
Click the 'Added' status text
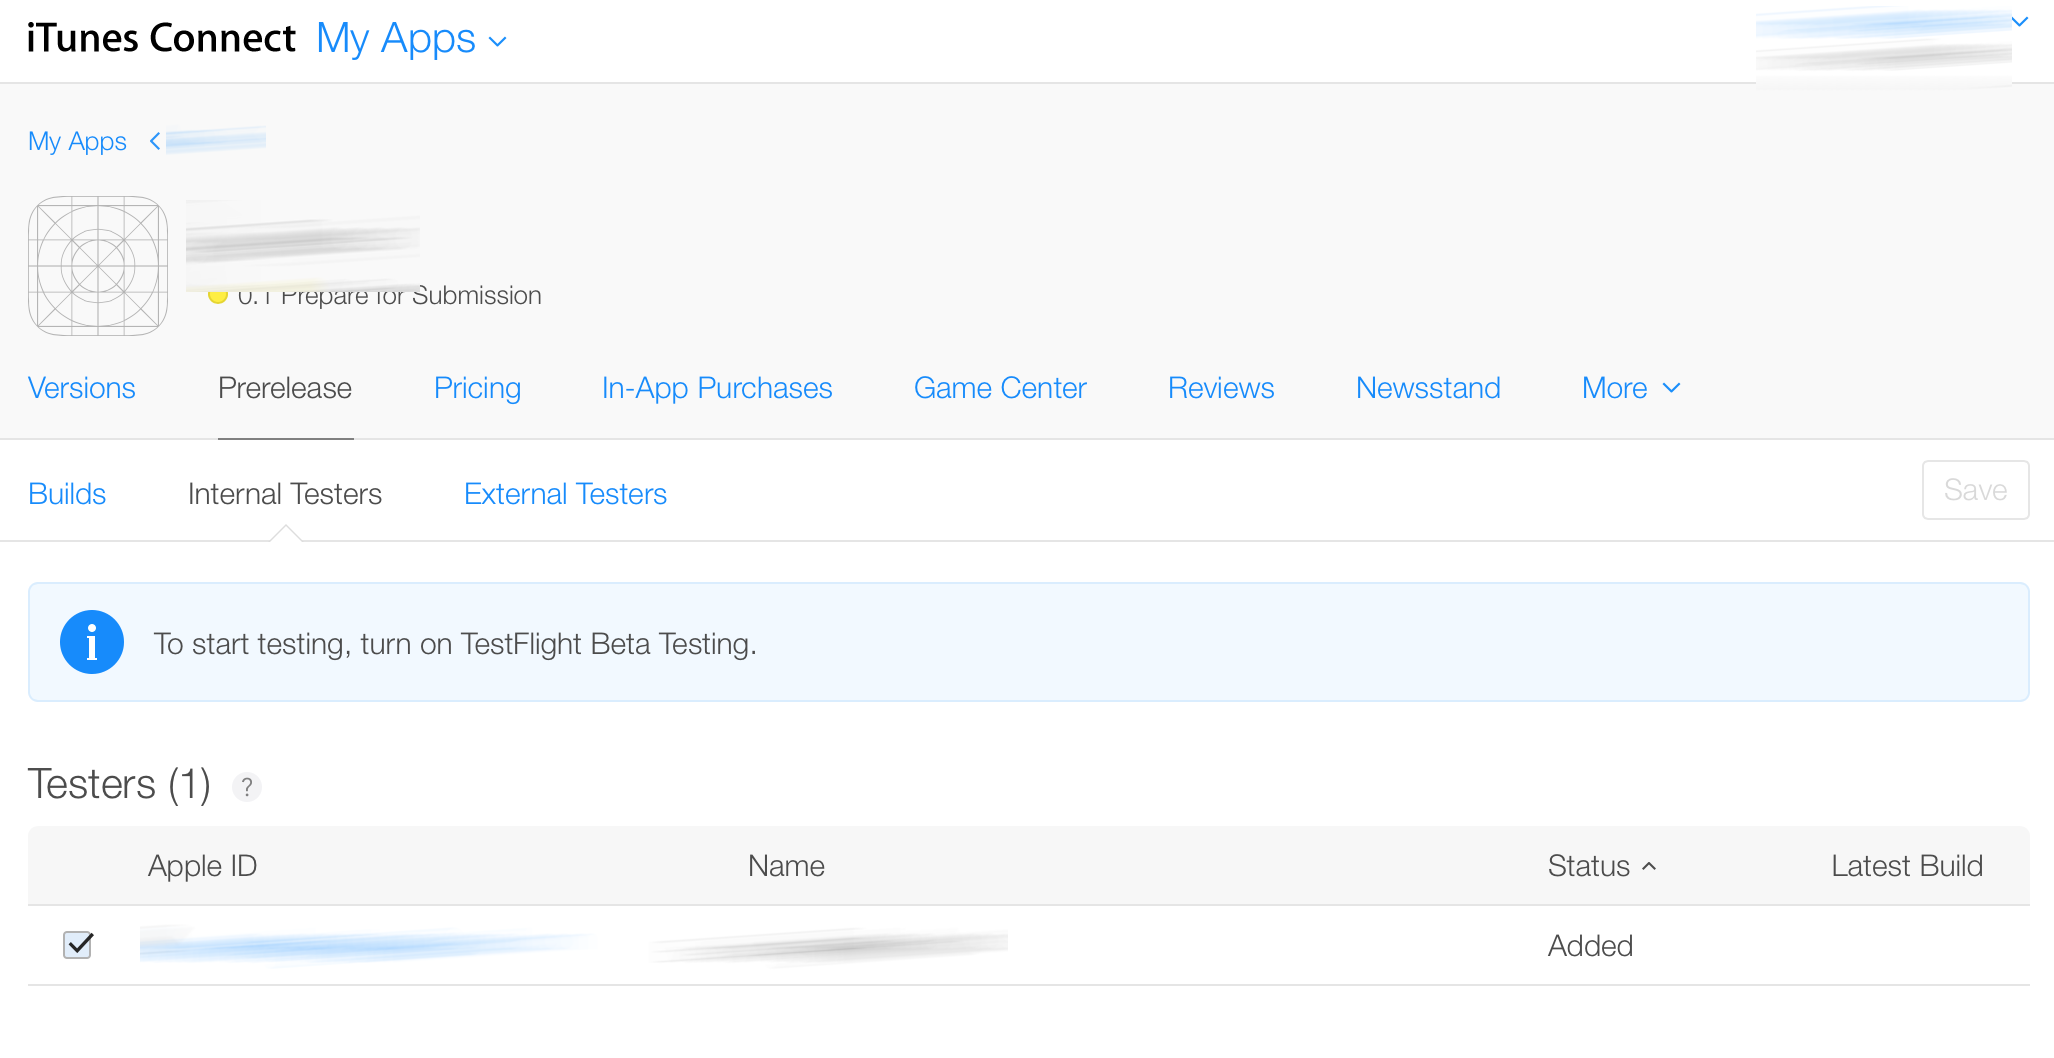(x=1590, y=946)
